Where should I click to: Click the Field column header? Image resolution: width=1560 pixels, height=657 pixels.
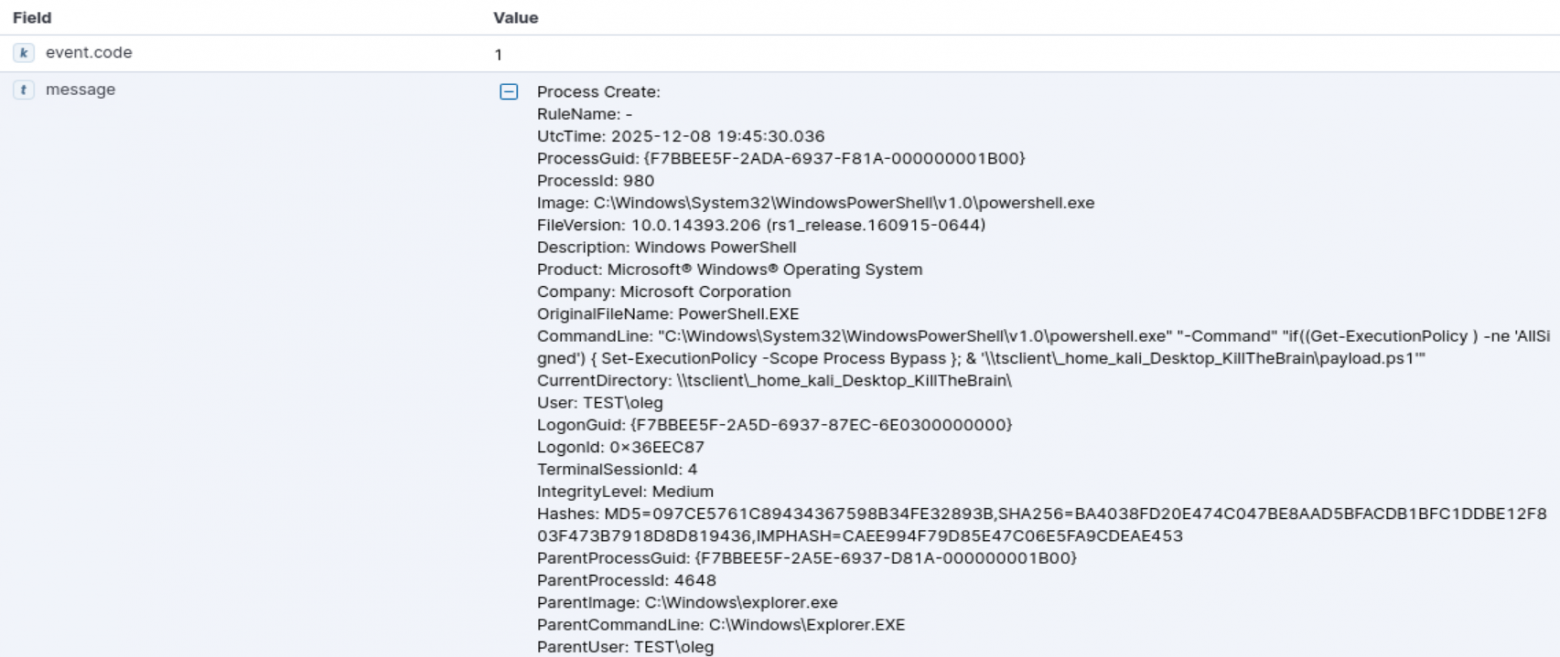[32, 18]
